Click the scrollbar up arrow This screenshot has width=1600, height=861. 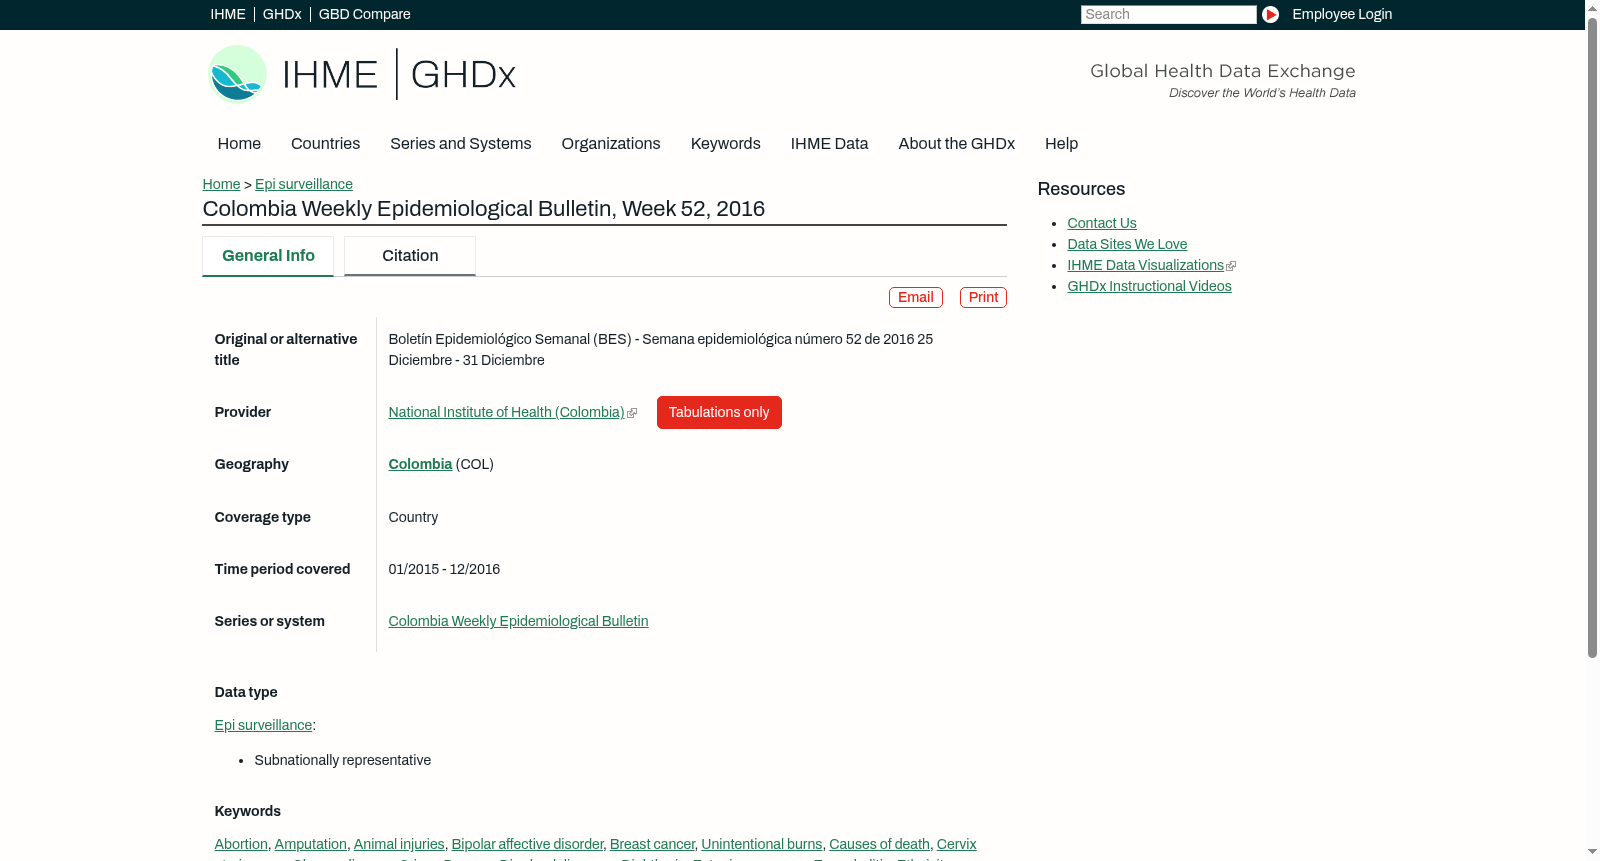click(1592, 7)
